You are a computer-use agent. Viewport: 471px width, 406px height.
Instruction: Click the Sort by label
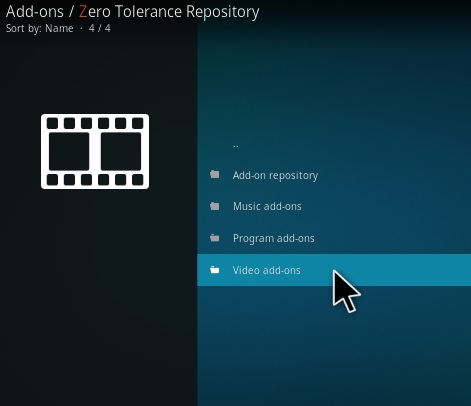point(24,29)
